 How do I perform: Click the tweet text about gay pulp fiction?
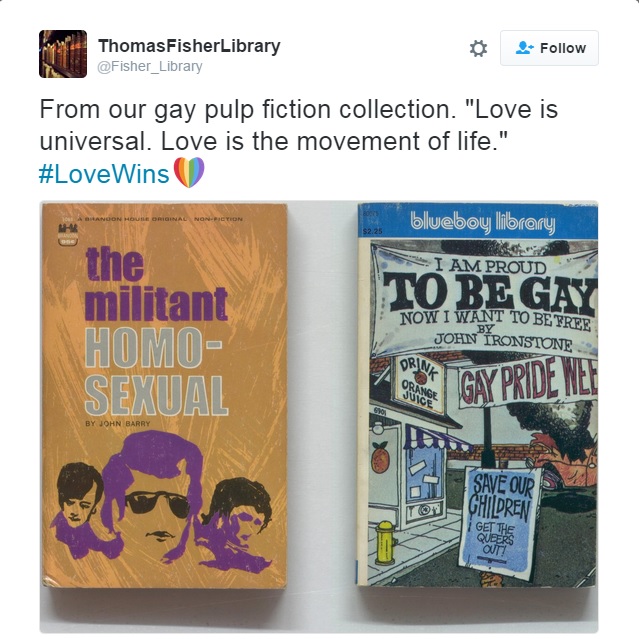click(298, 125)
